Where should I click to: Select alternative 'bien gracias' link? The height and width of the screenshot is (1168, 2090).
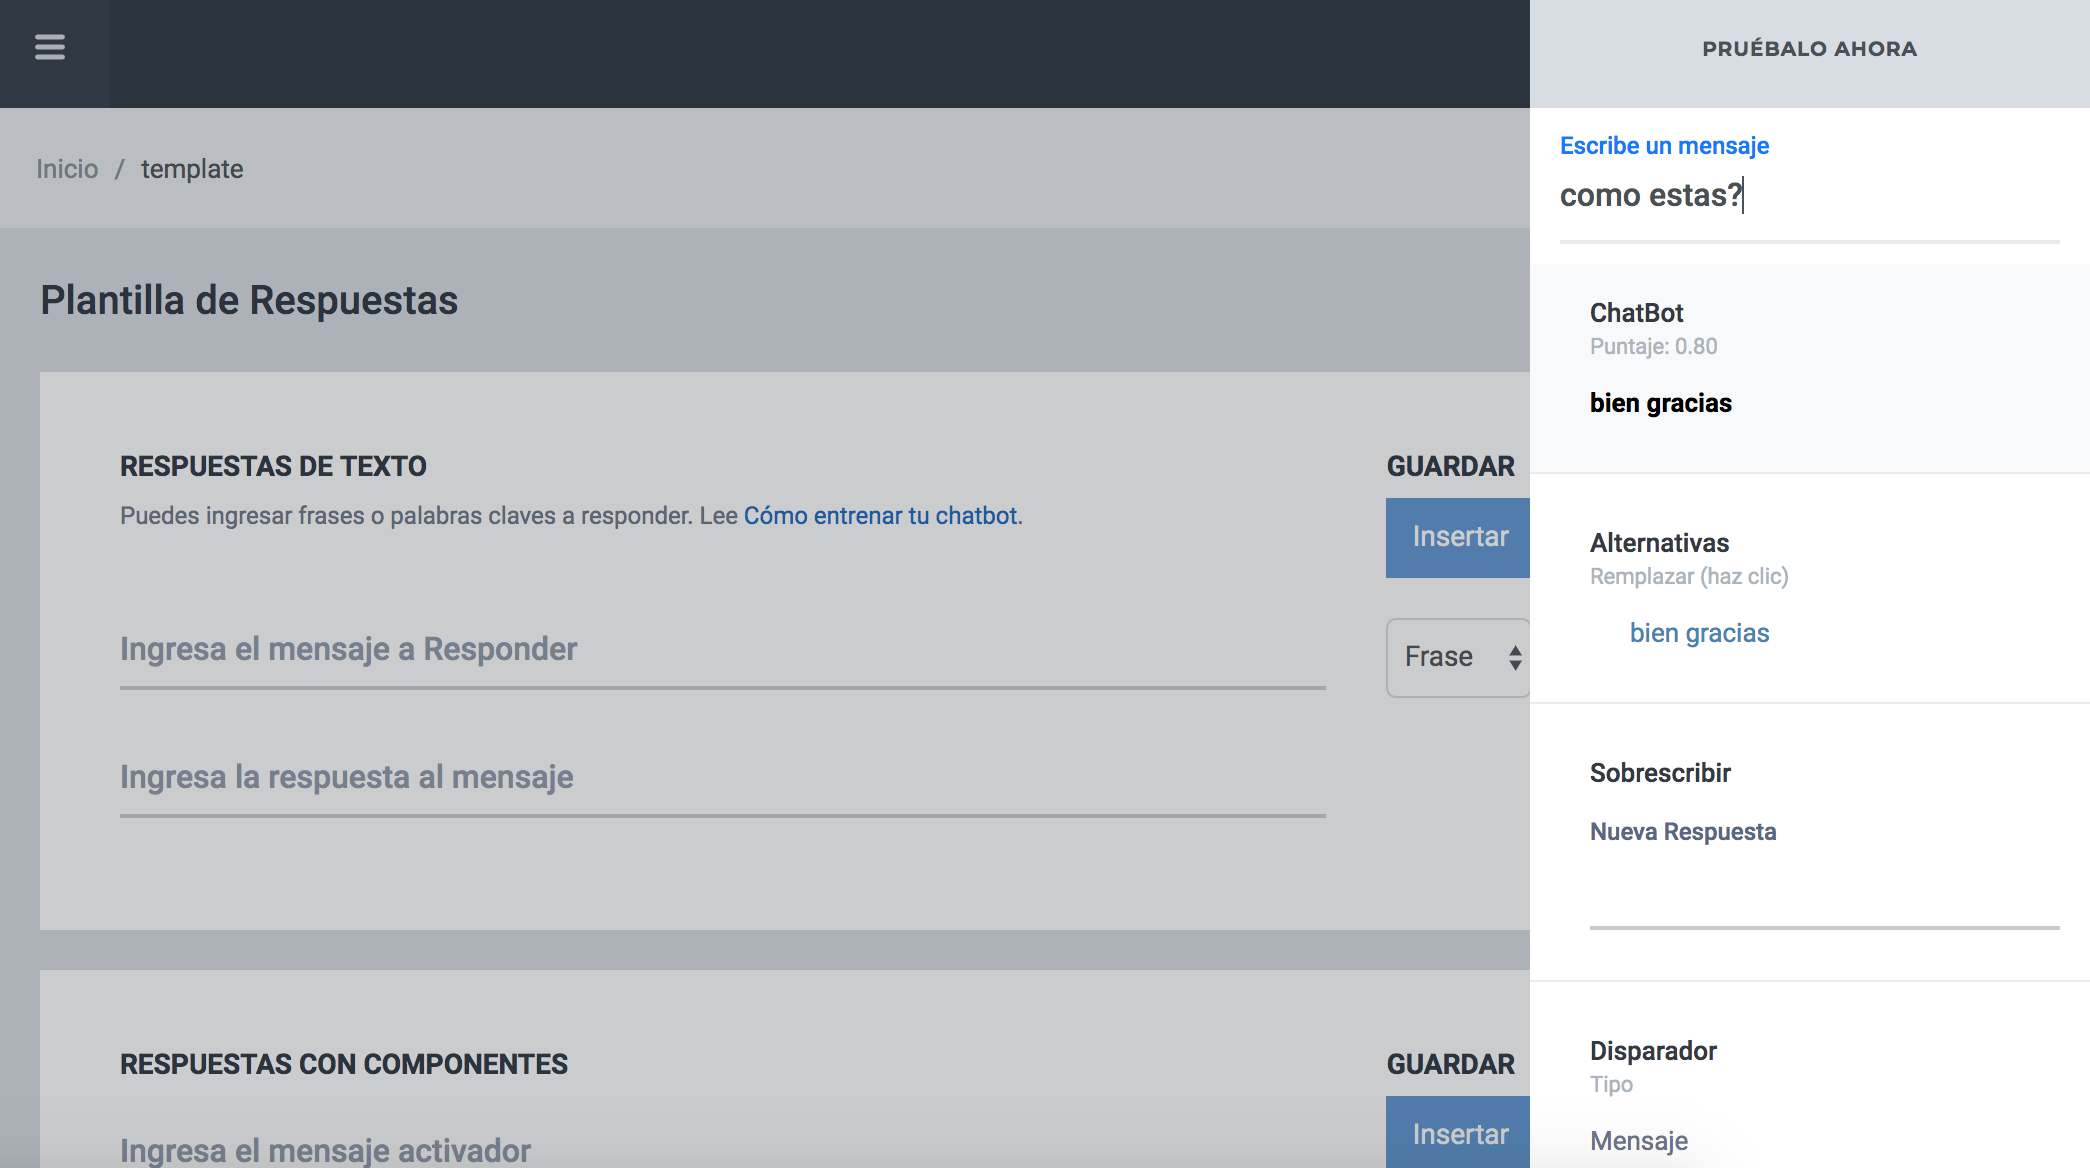[1699, 633]
